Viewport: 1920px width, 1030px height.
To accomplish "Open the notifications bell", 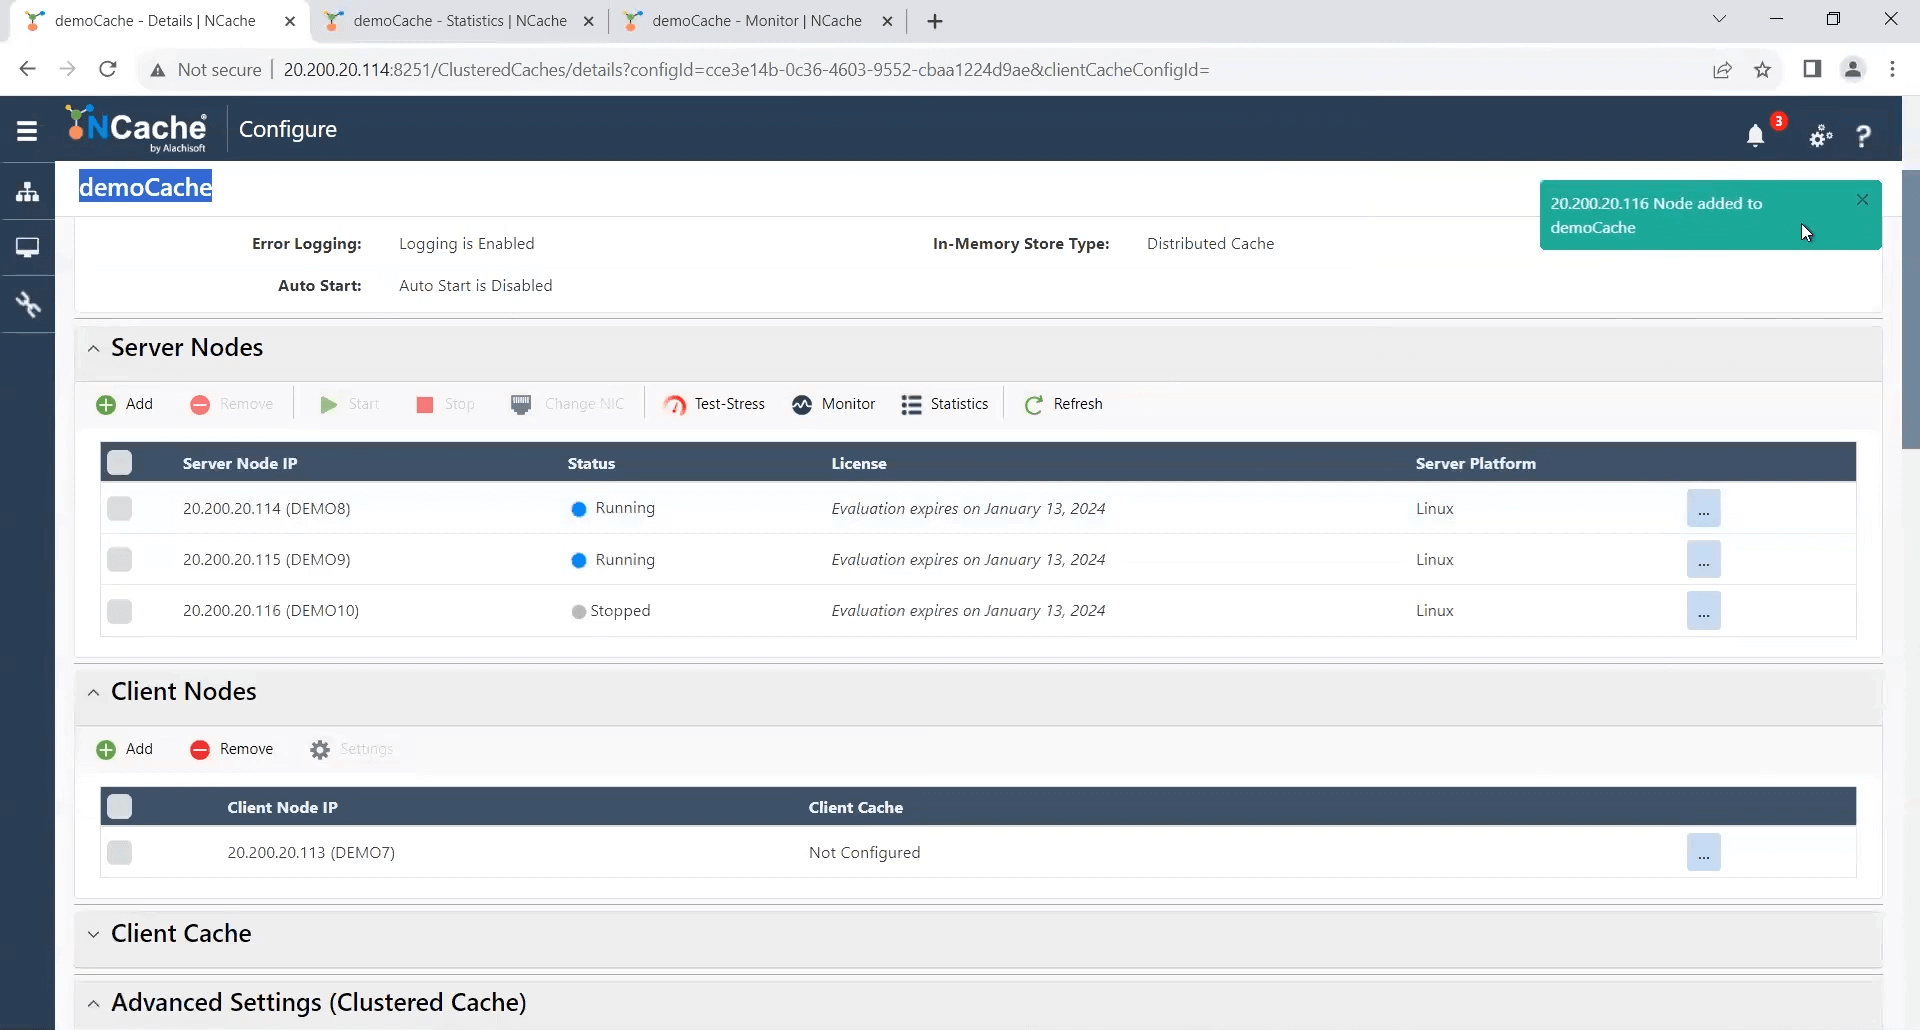I will pos(1755,136).
